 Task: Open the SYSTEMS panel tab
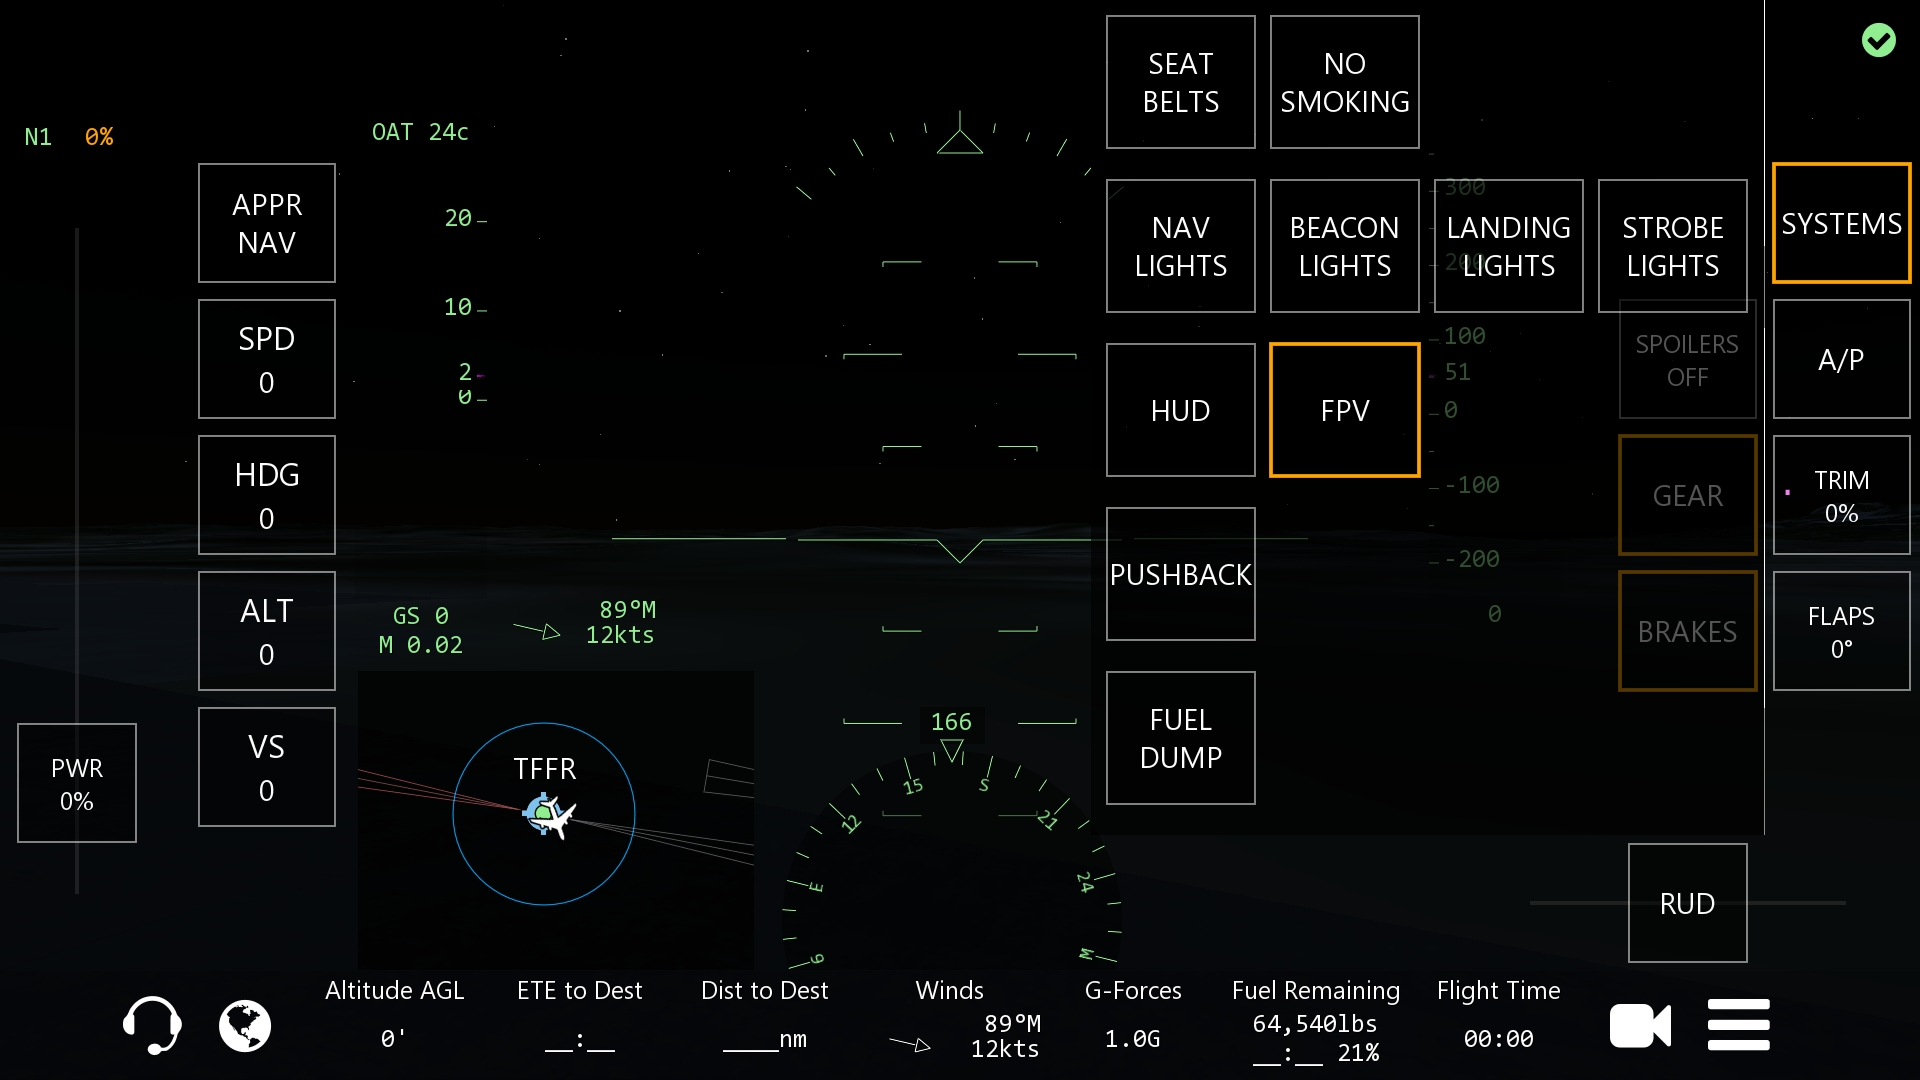pos(1841,223)
